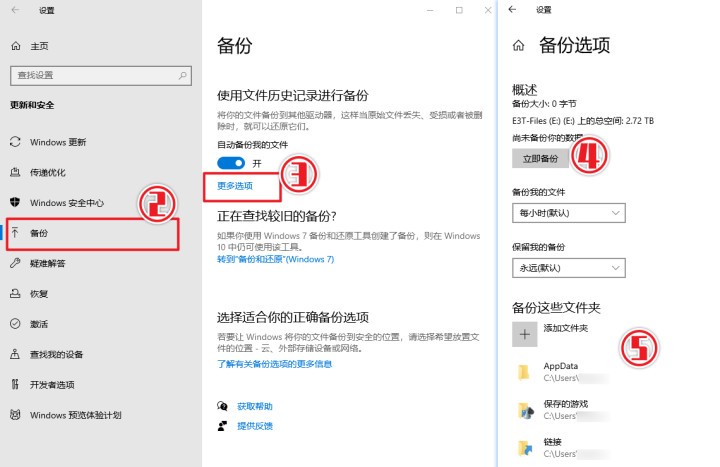Click the plus icon for 添加文件夹

click(524, 334)
